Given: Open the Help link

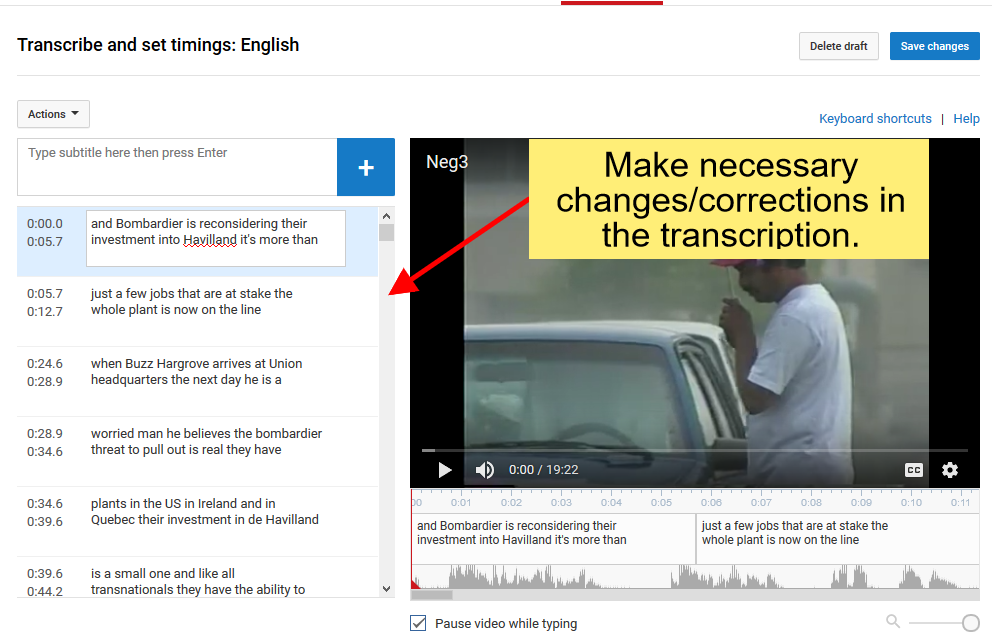Looking at the screenshot, I should coord(966,118).
